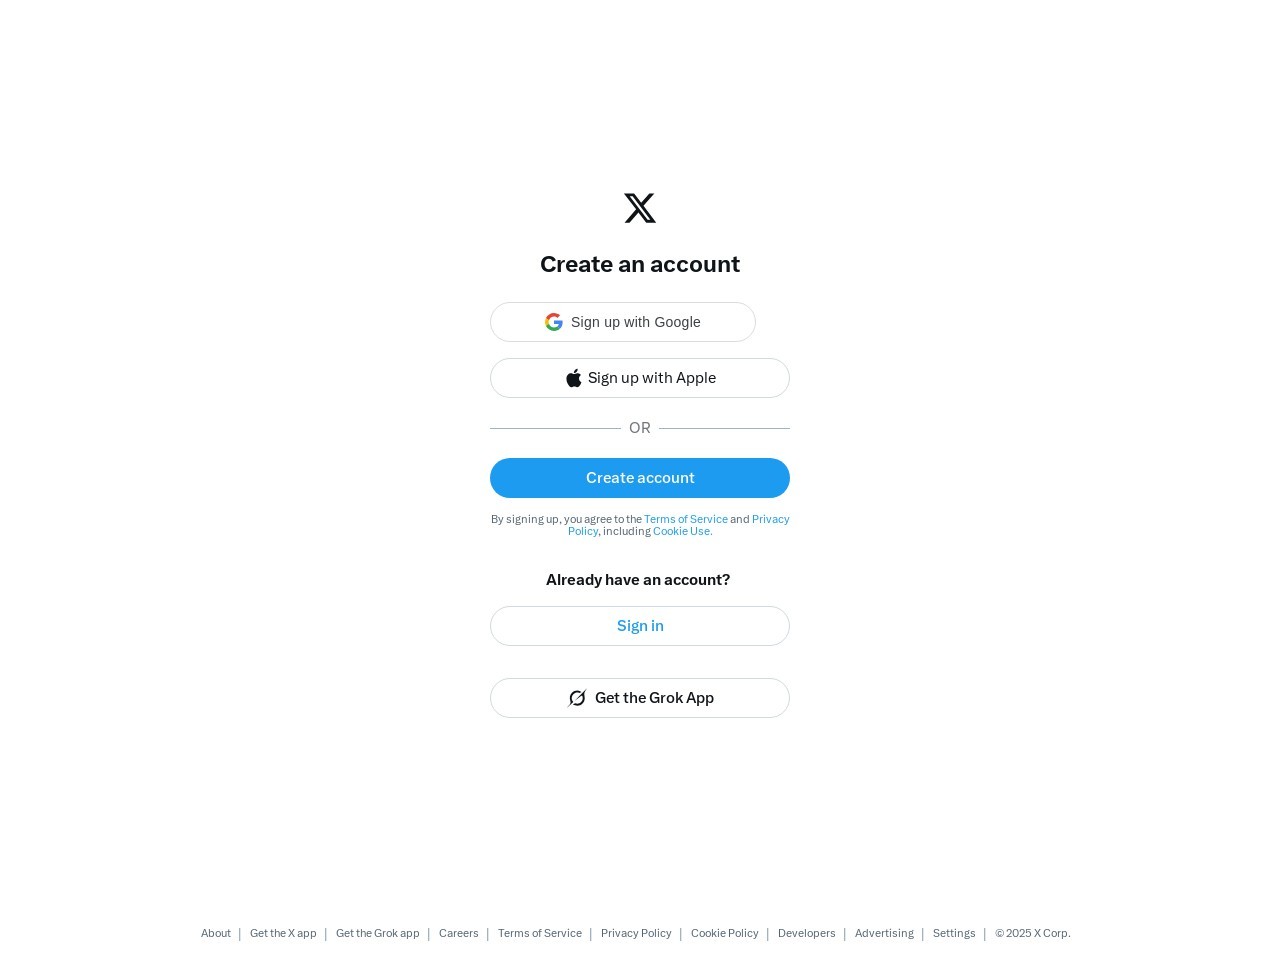
Task: Open the Cookie Use link
Action: pos(682,531)
